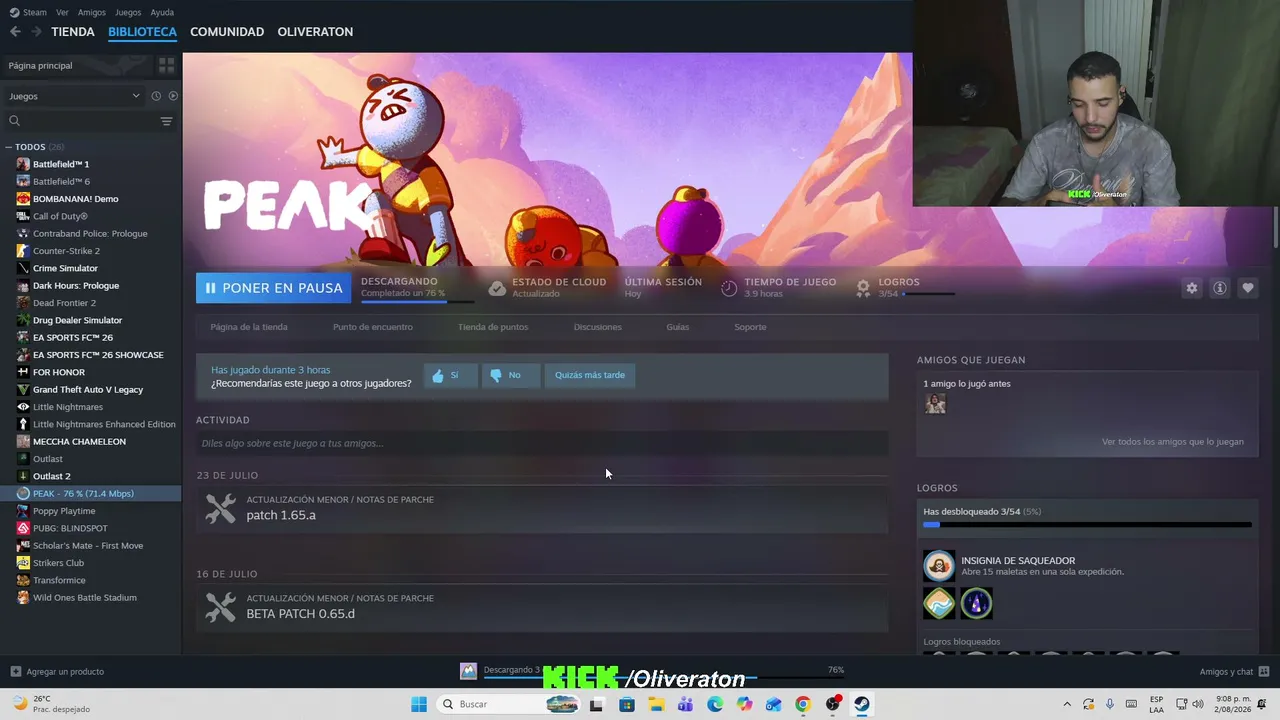
Task: Click the unlocked achievements 3/54 progress bar
Action: [1087, 524]
